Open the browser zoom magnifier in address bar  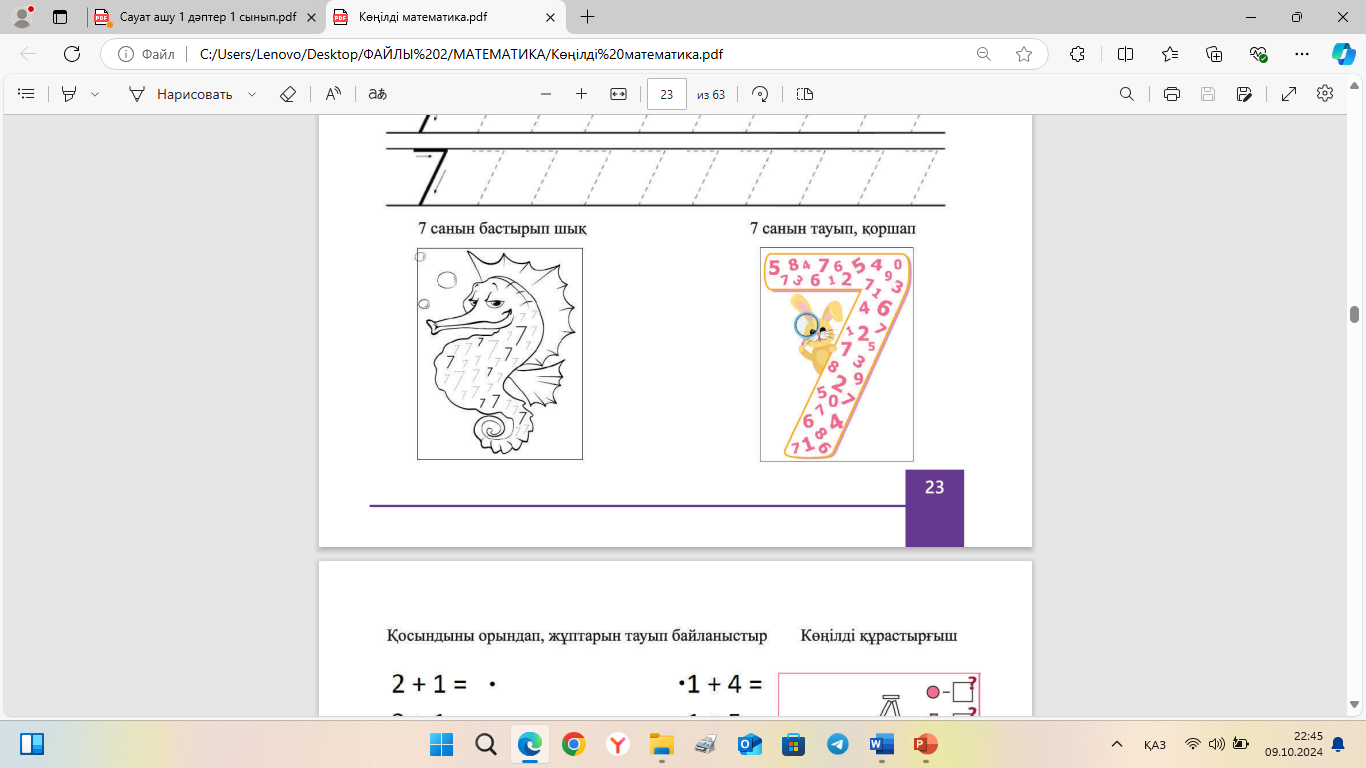tap(984, 54)
